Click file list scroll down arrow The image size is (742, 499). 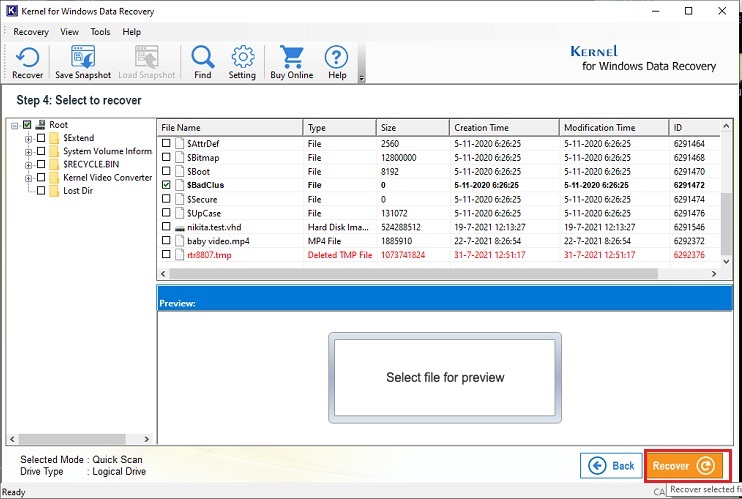(726, 261)
